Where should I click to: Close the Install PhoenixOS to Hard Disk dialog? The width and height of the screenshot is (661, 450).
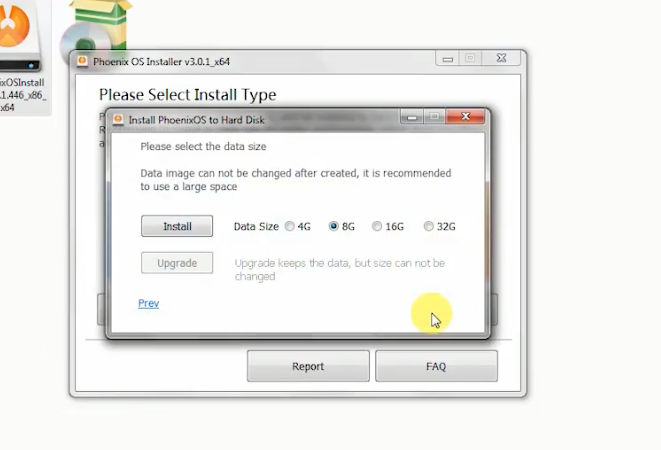click(465, 116)
